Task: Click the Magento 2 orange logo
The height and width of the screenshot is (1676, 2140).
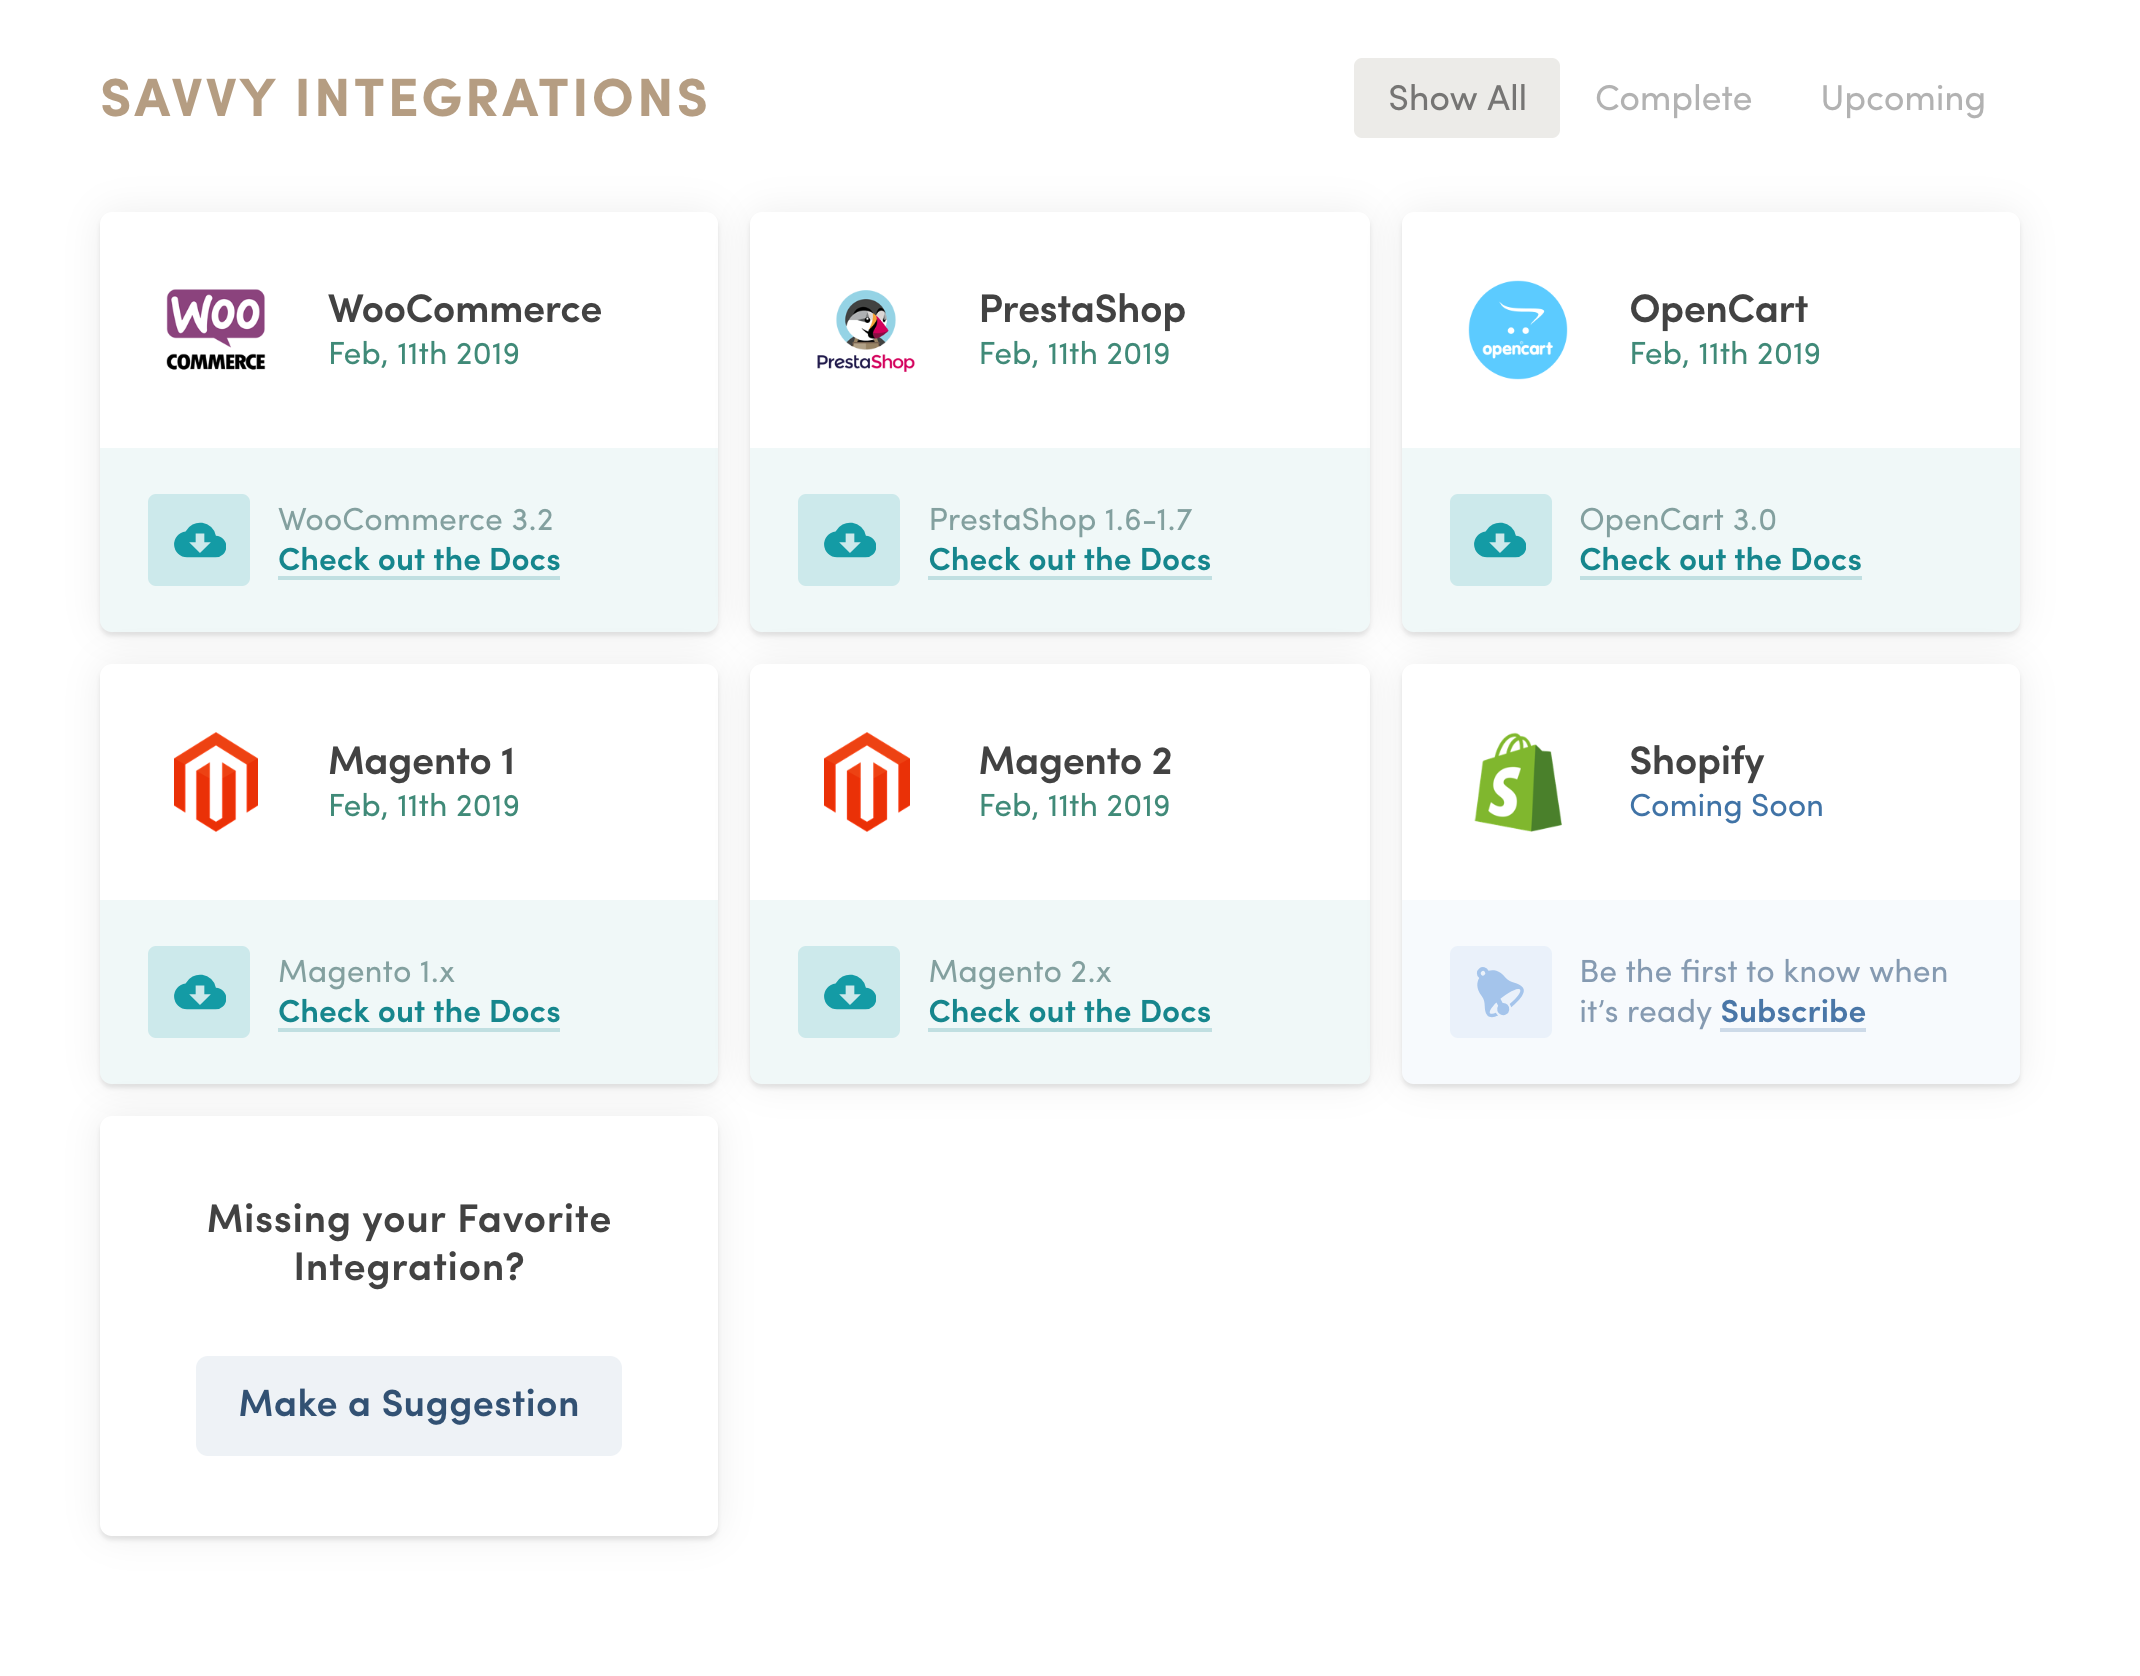Action: (x=866, y=782)
